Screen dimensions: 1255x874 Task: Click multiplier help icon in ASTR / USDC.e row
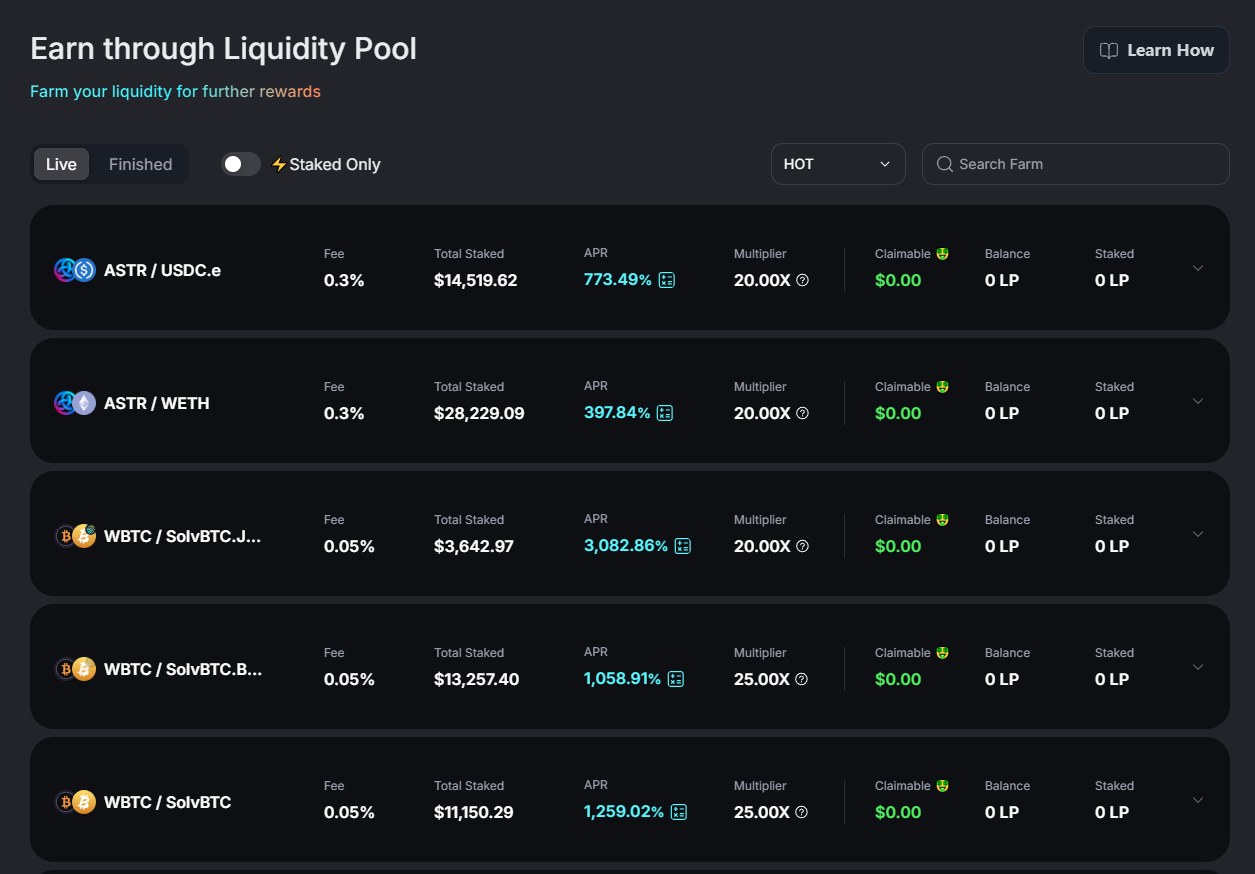coord(802,280)
